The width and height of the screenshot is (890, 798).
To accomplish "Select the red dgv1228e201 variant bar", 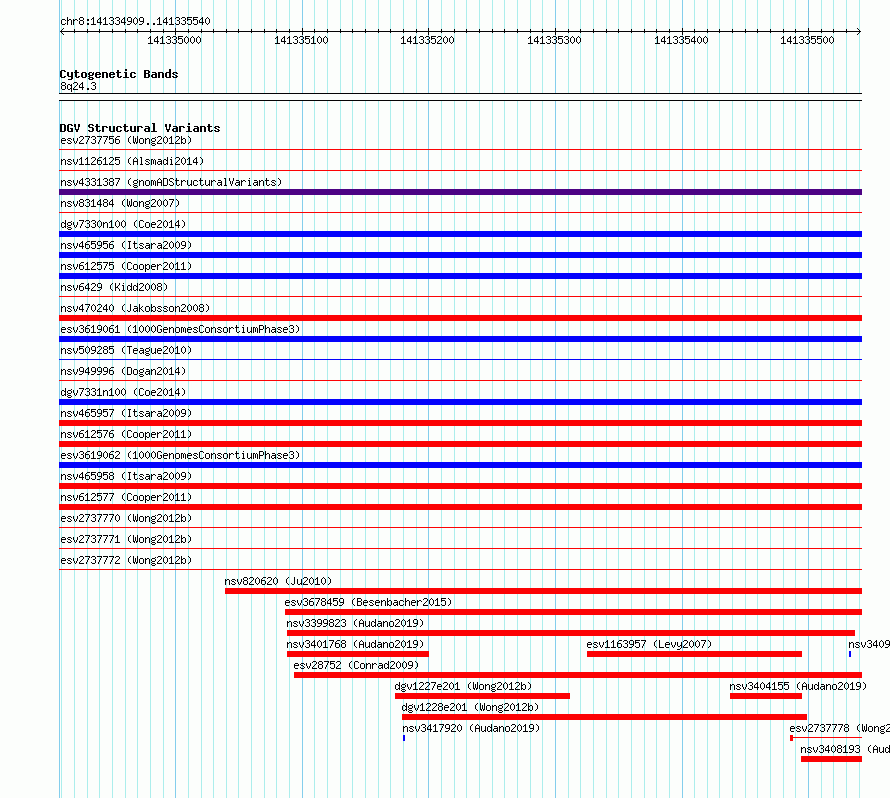I will coord(604,717).
